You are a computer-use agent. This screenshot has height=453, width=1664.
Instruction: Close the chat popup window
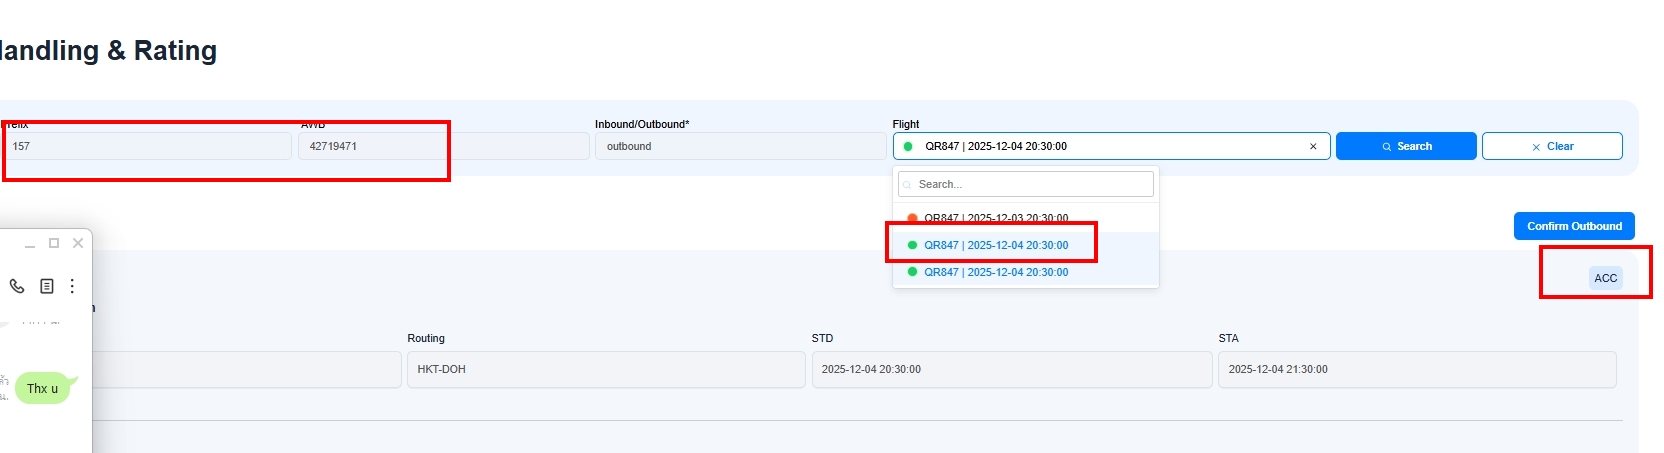point(78,243)
